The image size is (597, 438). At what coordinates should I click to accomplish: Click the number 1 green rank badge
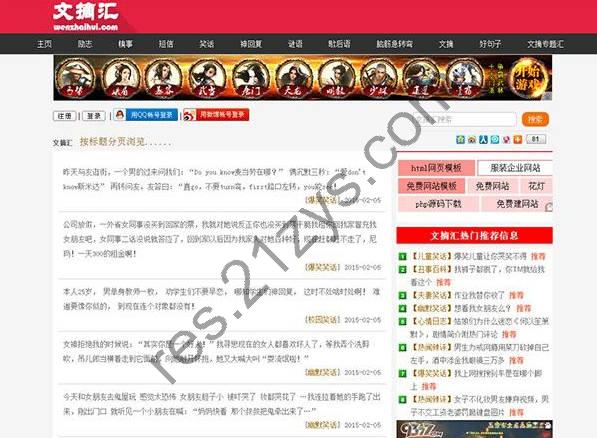point(402,257)
